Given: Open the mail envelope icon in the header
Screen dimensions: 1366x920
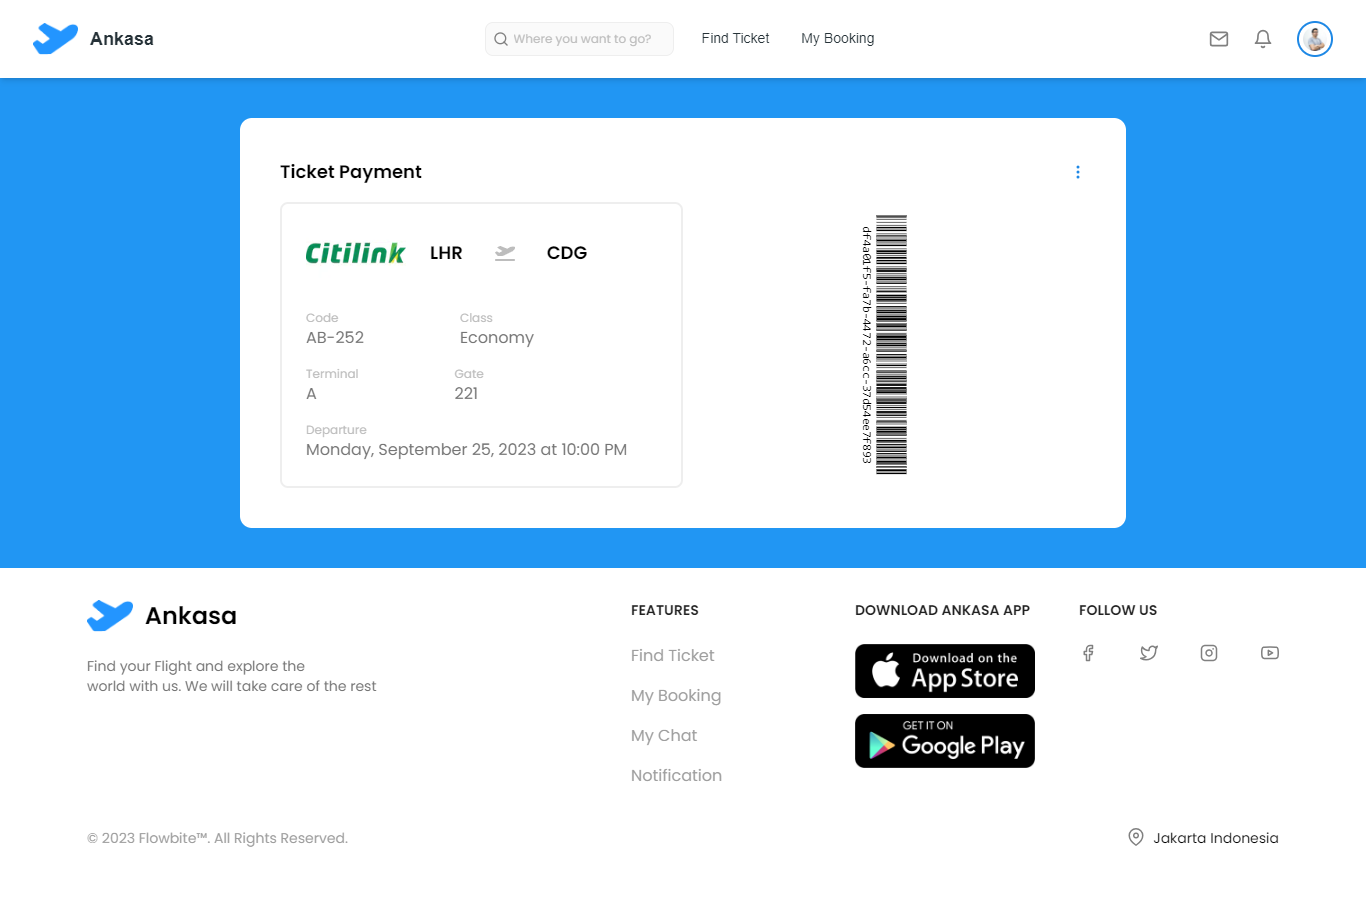Looking at the screenshot, I should coord(1218,38).
